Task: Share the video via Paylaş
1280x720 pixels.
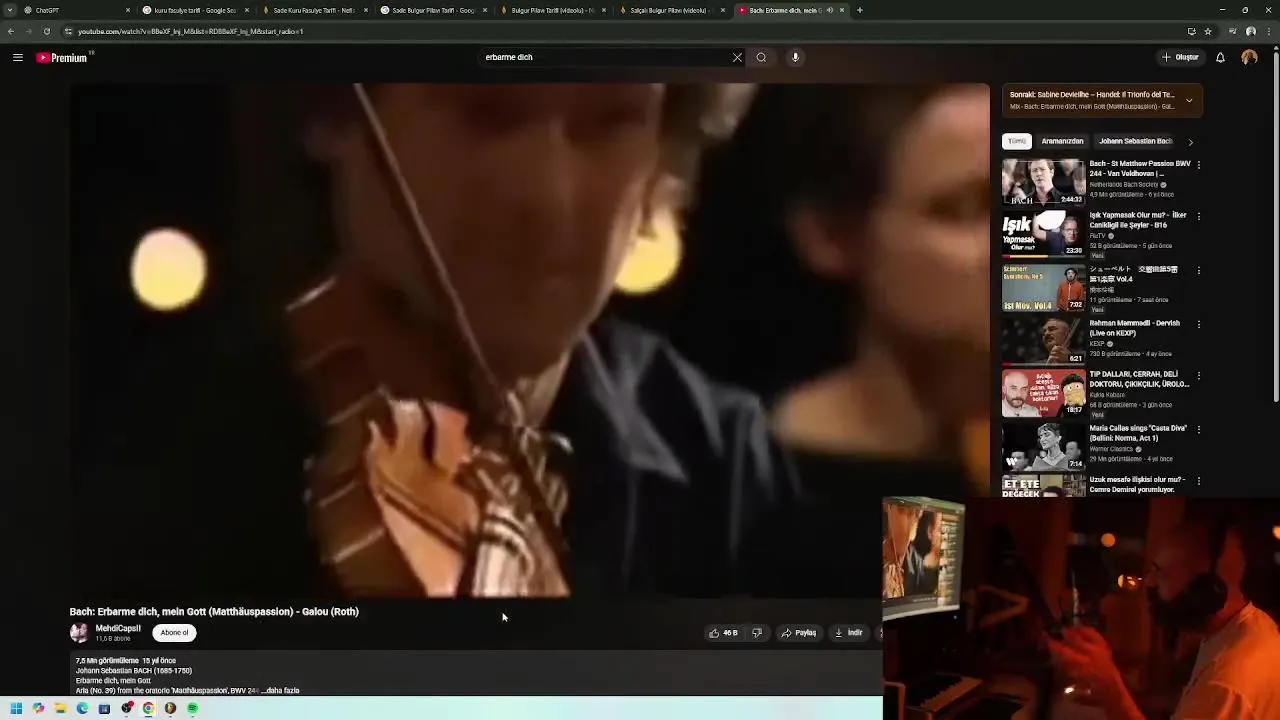Action: pyautogui.click(x=799, y=633)
